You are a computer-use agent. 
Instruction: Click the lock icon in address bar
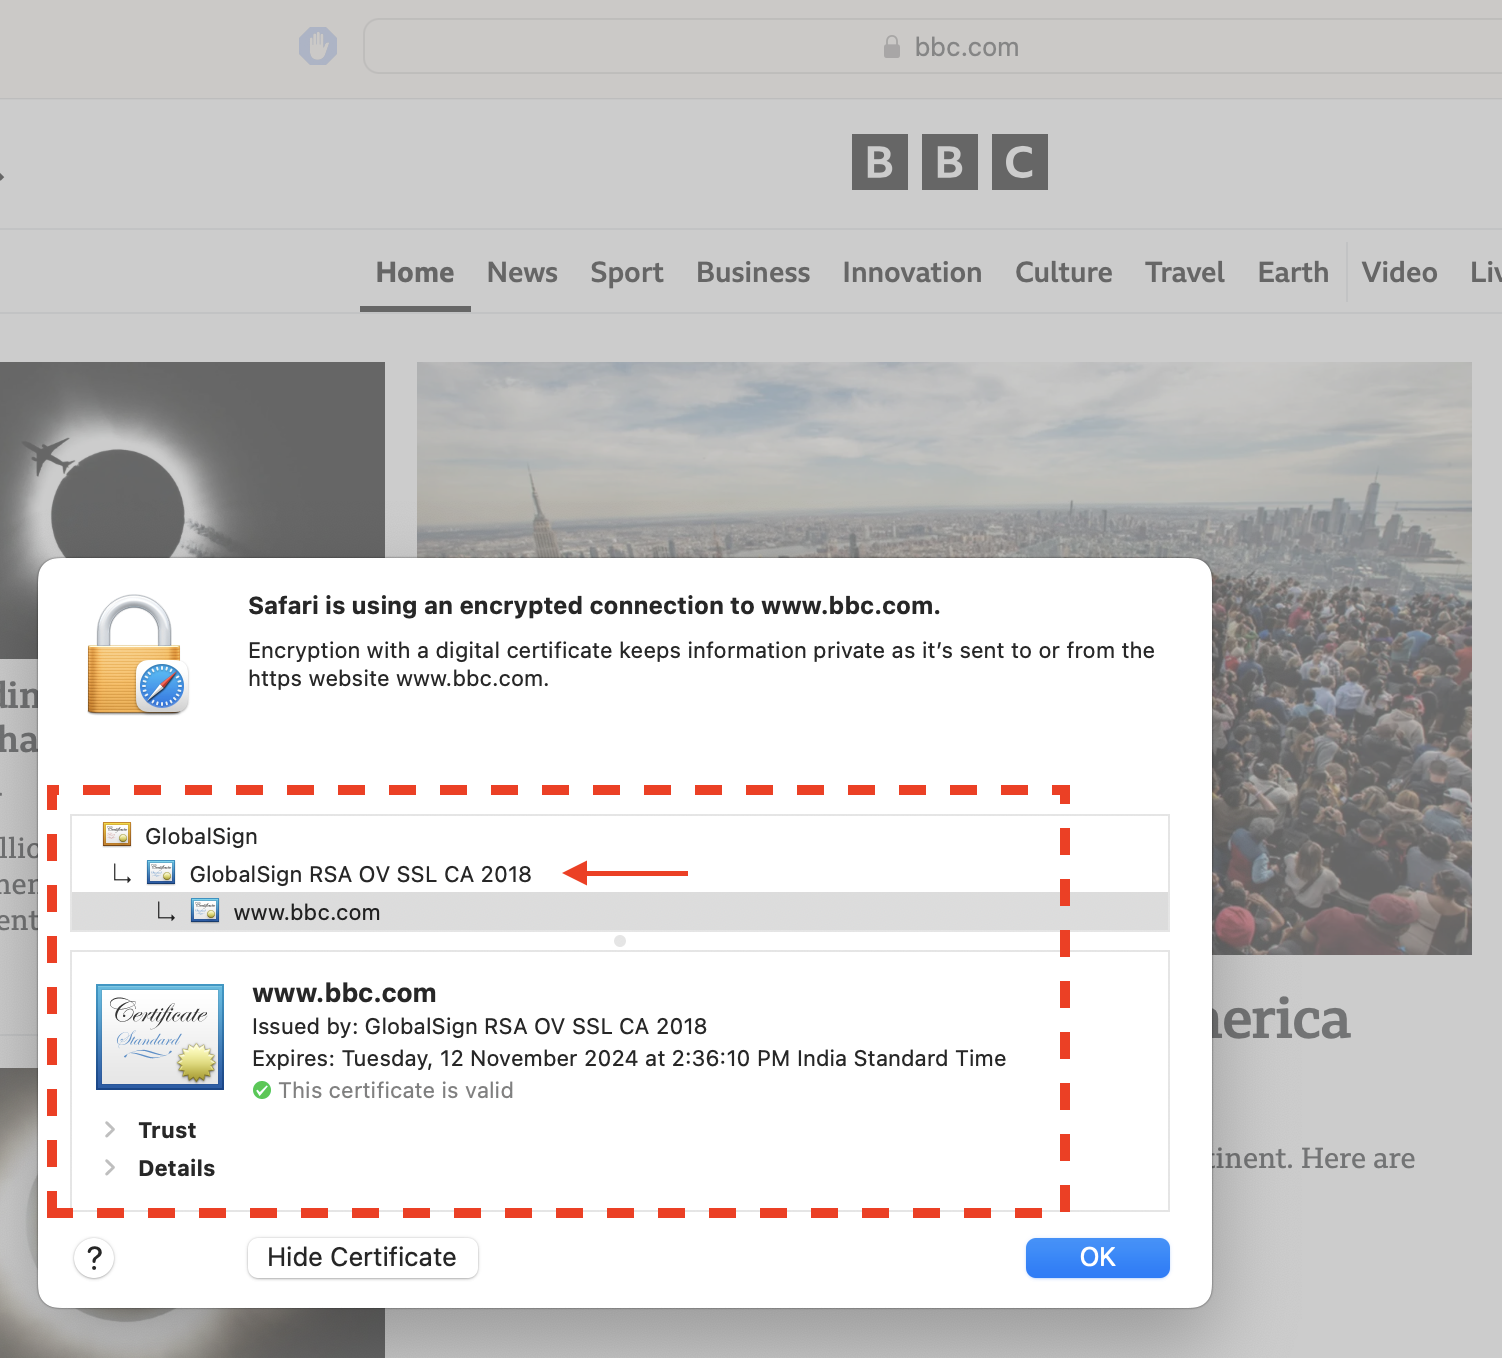(x=891, y=47)
